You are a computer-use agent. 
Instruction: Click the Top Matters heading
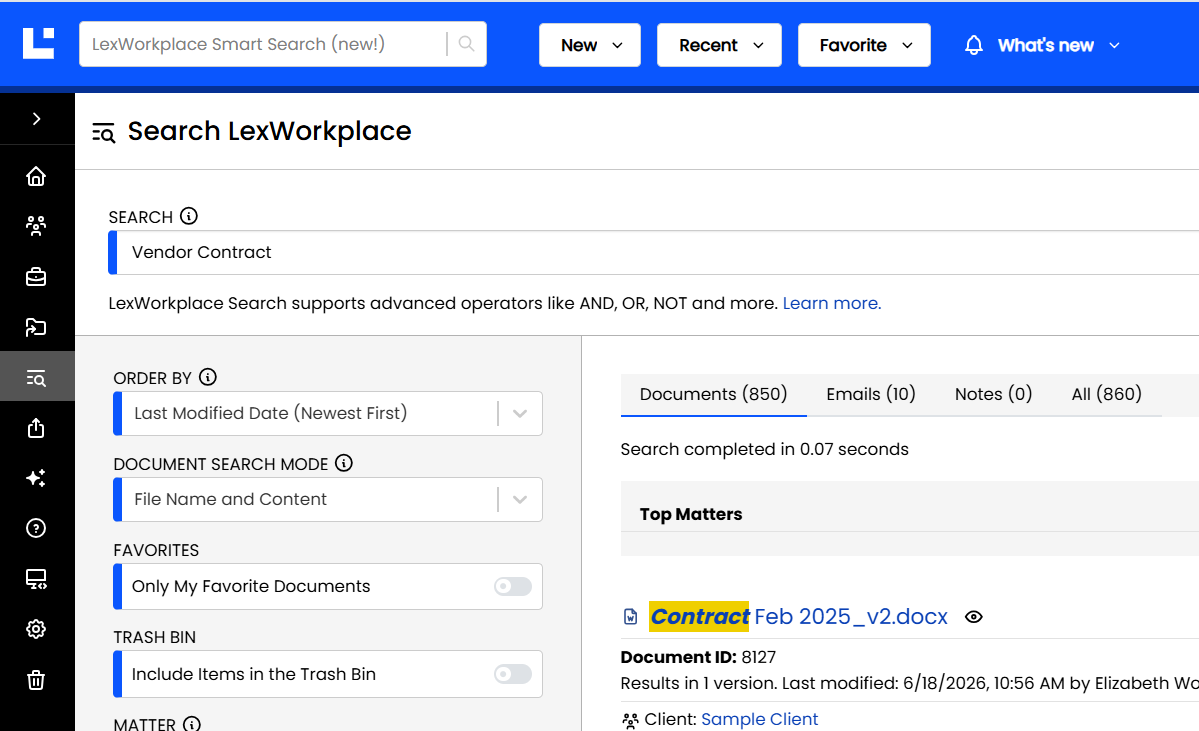691,515
